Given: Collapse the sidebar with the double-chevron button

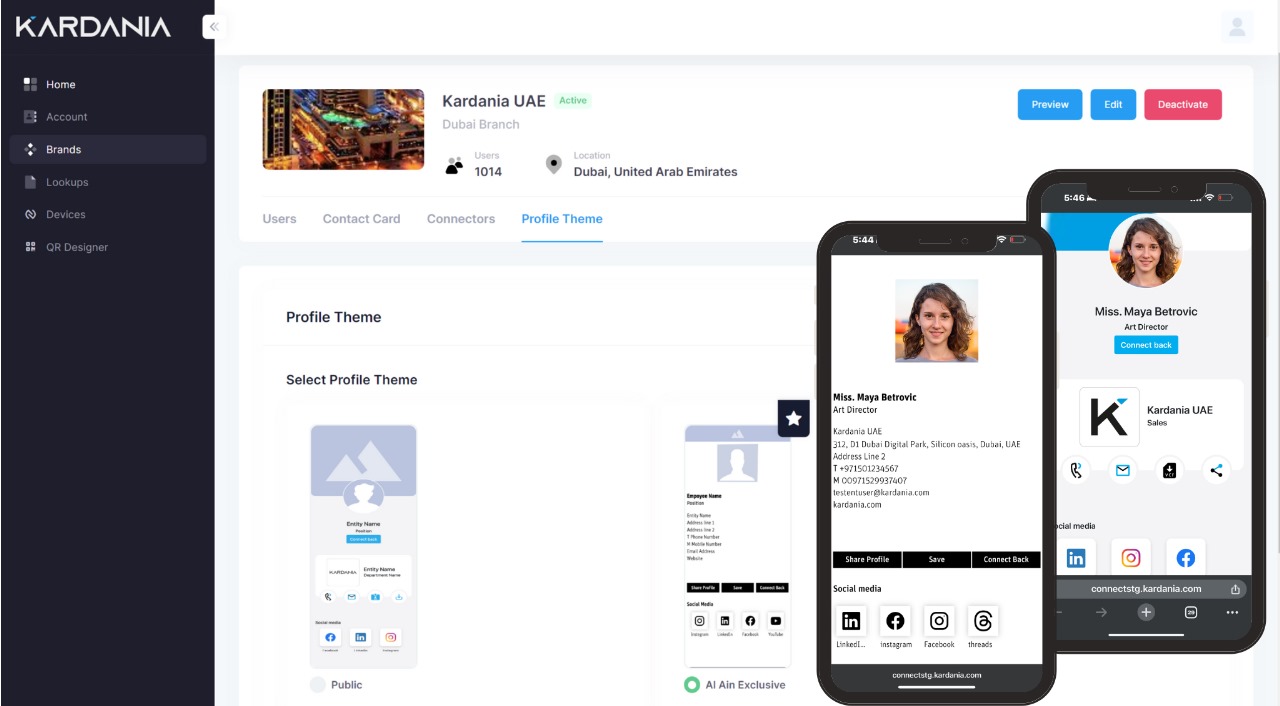Looking at the screenshot, I should coord(214,27).
